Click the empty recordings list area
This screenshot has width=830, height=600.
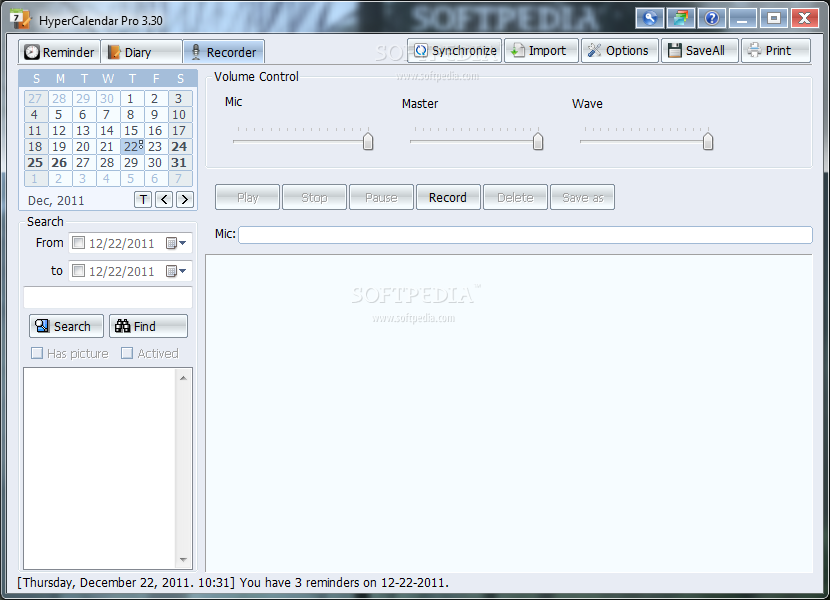point(509,414)
